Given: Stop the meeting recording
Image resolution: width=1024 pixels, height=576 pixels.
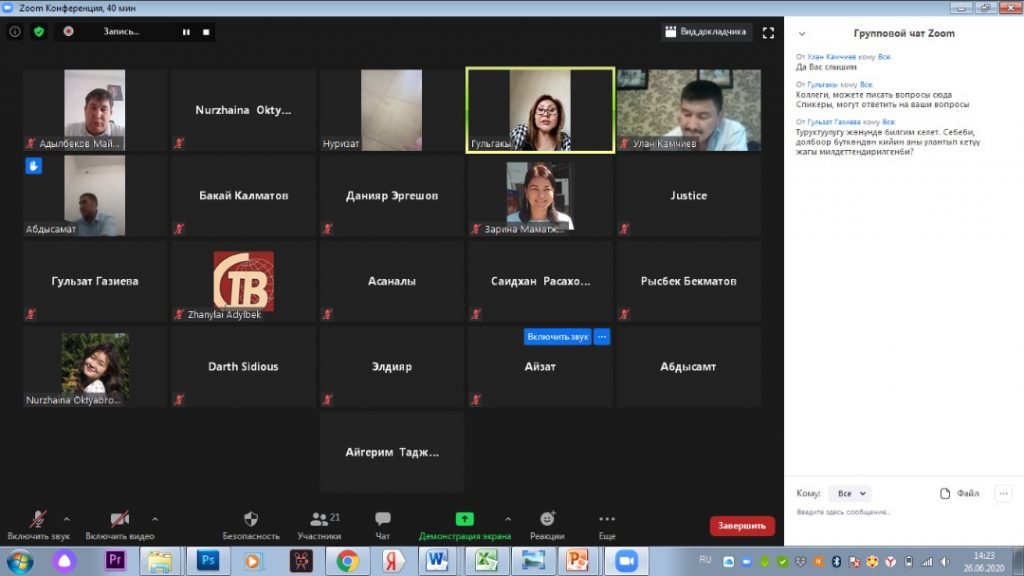Looking at the screenshot, I should [206, 31].
